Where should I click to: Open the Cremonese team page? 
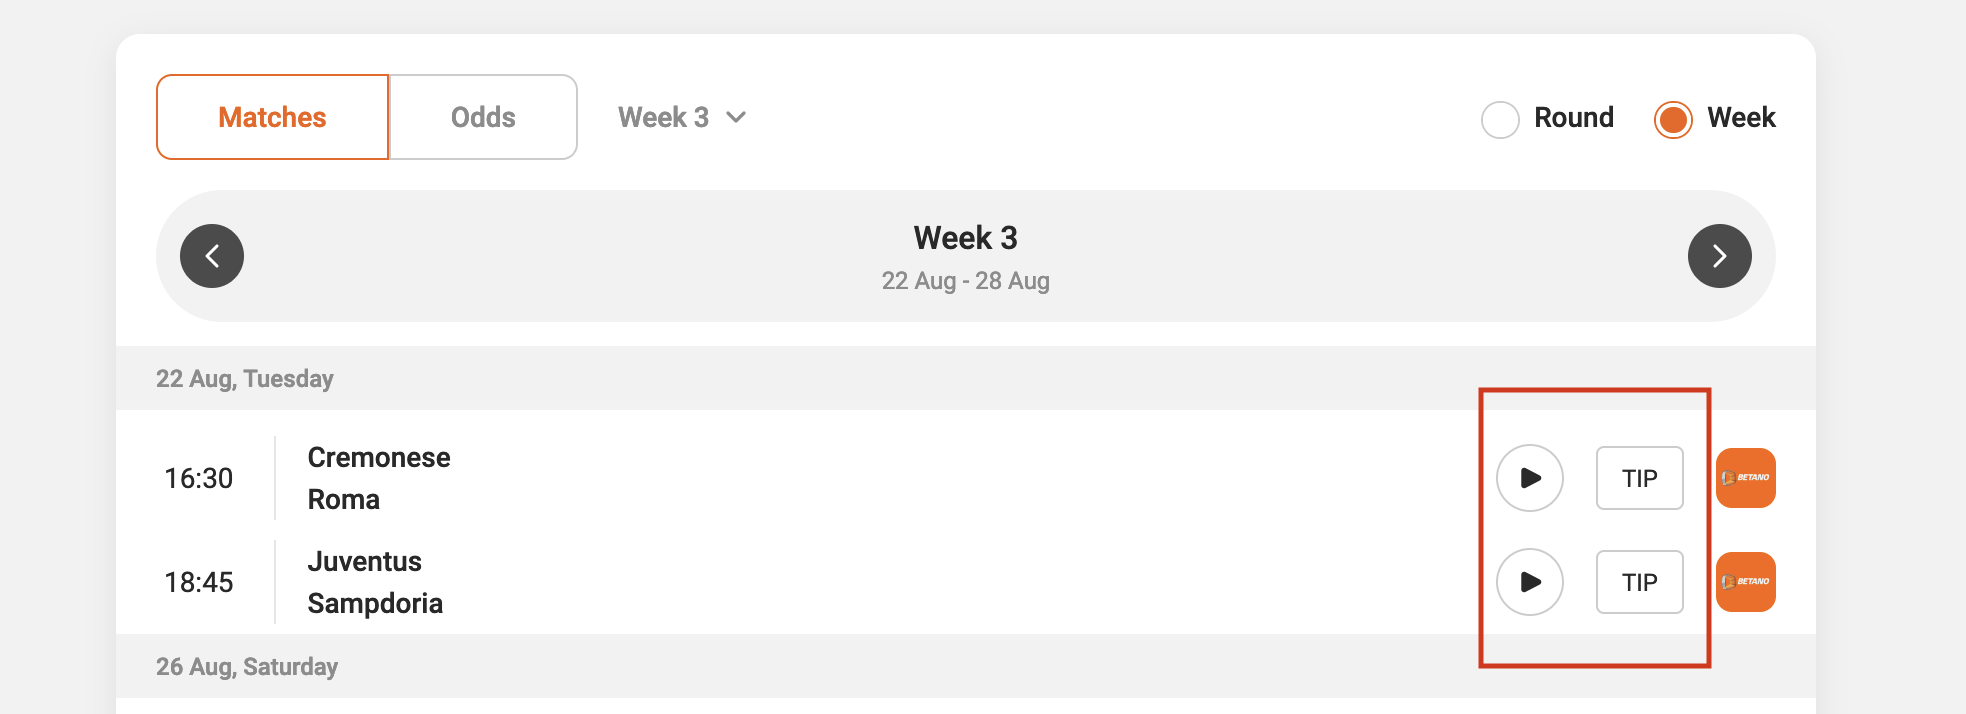[378, 457]
